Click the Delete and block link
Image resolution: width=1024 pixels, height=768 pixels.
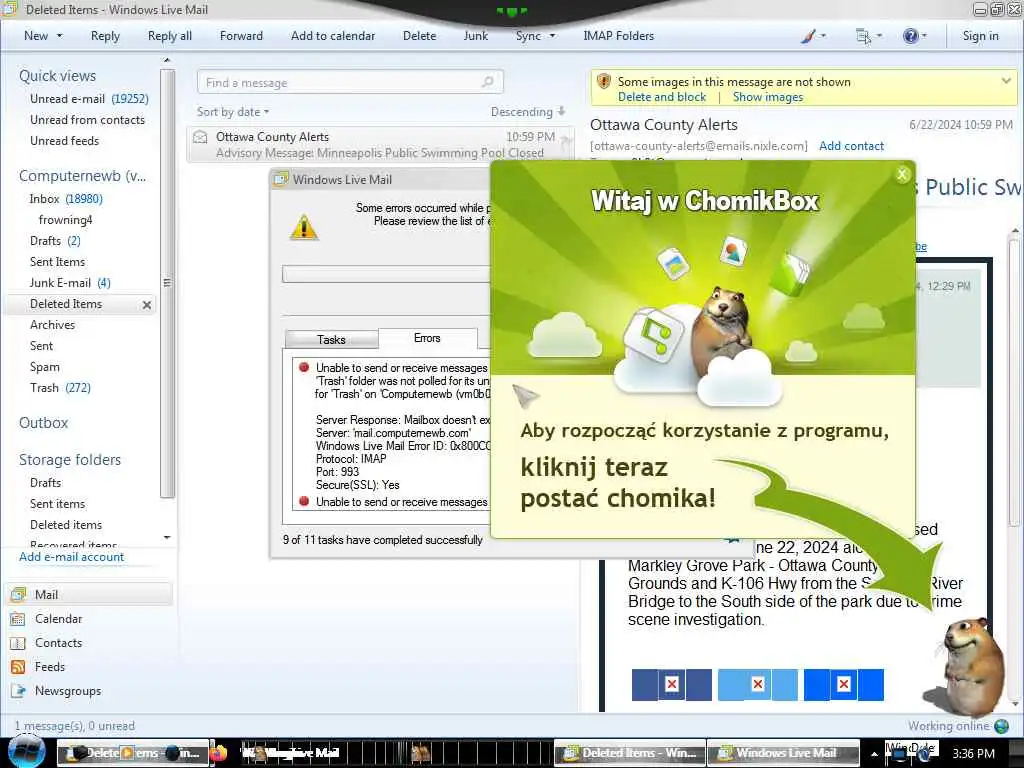[x=662, y=97]
